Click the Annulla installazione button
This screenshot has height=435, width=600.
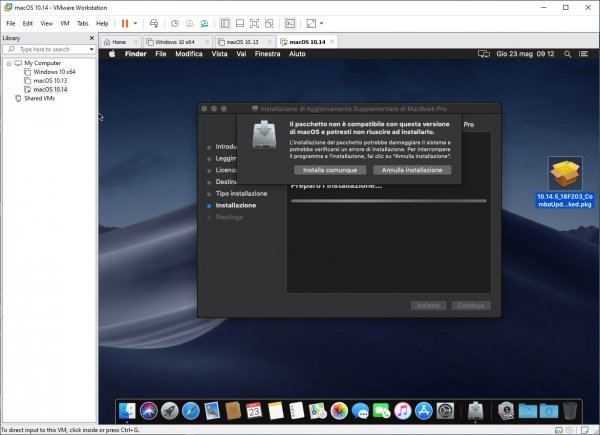coord(412,170)
